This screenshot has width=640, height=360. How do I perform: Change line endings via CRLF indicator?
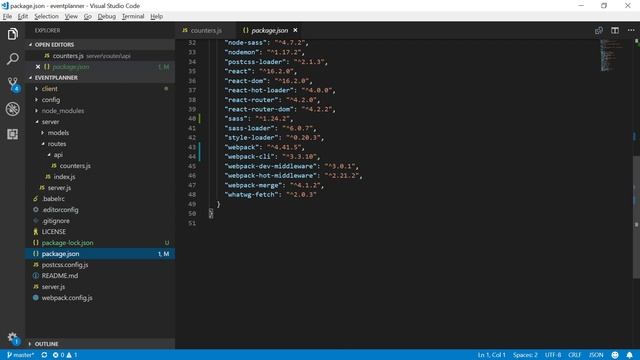pos(574,355)
